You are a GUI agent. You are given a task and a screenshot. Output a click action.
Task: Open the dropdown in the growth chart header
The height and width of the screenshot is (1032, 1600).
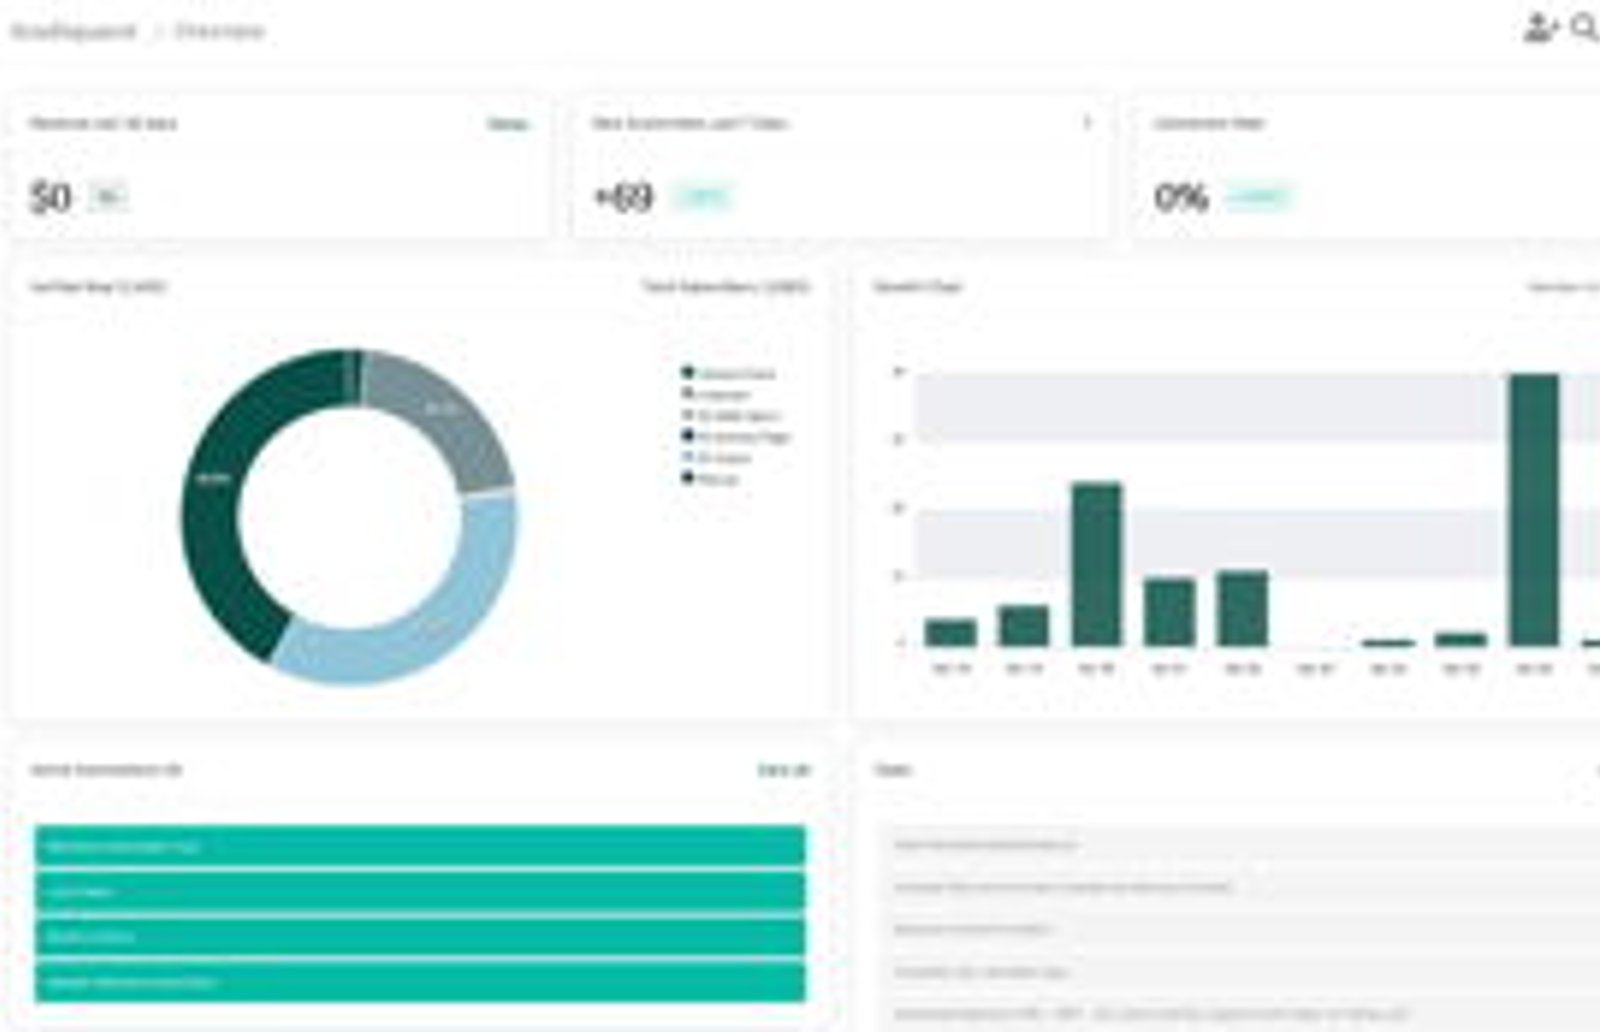(1565, 287)
